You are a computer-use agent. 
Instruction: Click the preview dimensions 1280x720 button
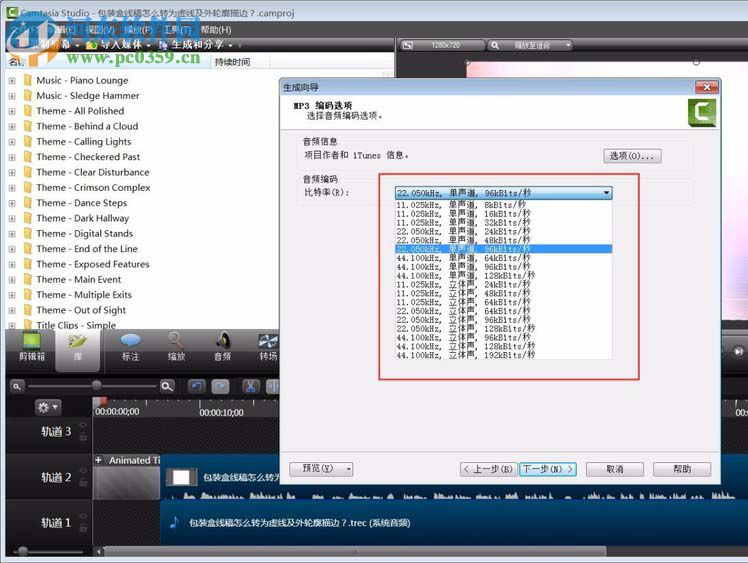pyautogui.click(x=441, y=45)
